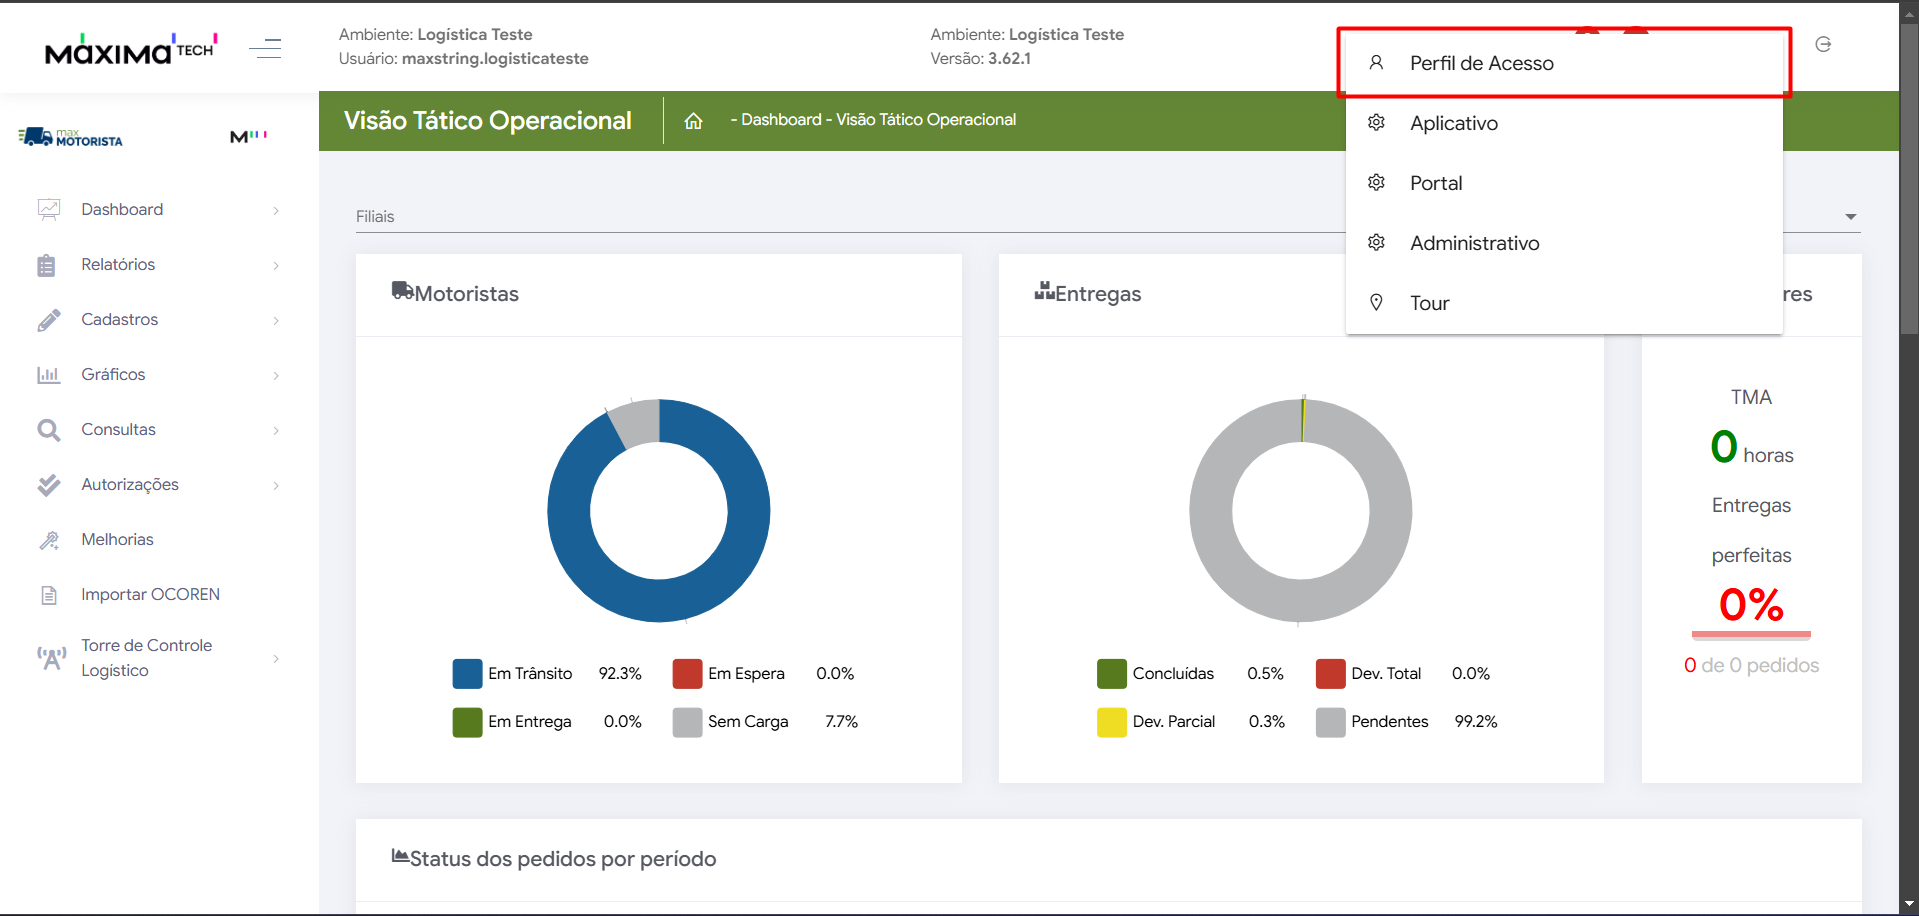The height and width of the screenshot is (916, 1919).
Task: Click the logout icon at top right
Action: click(1823, 45)
